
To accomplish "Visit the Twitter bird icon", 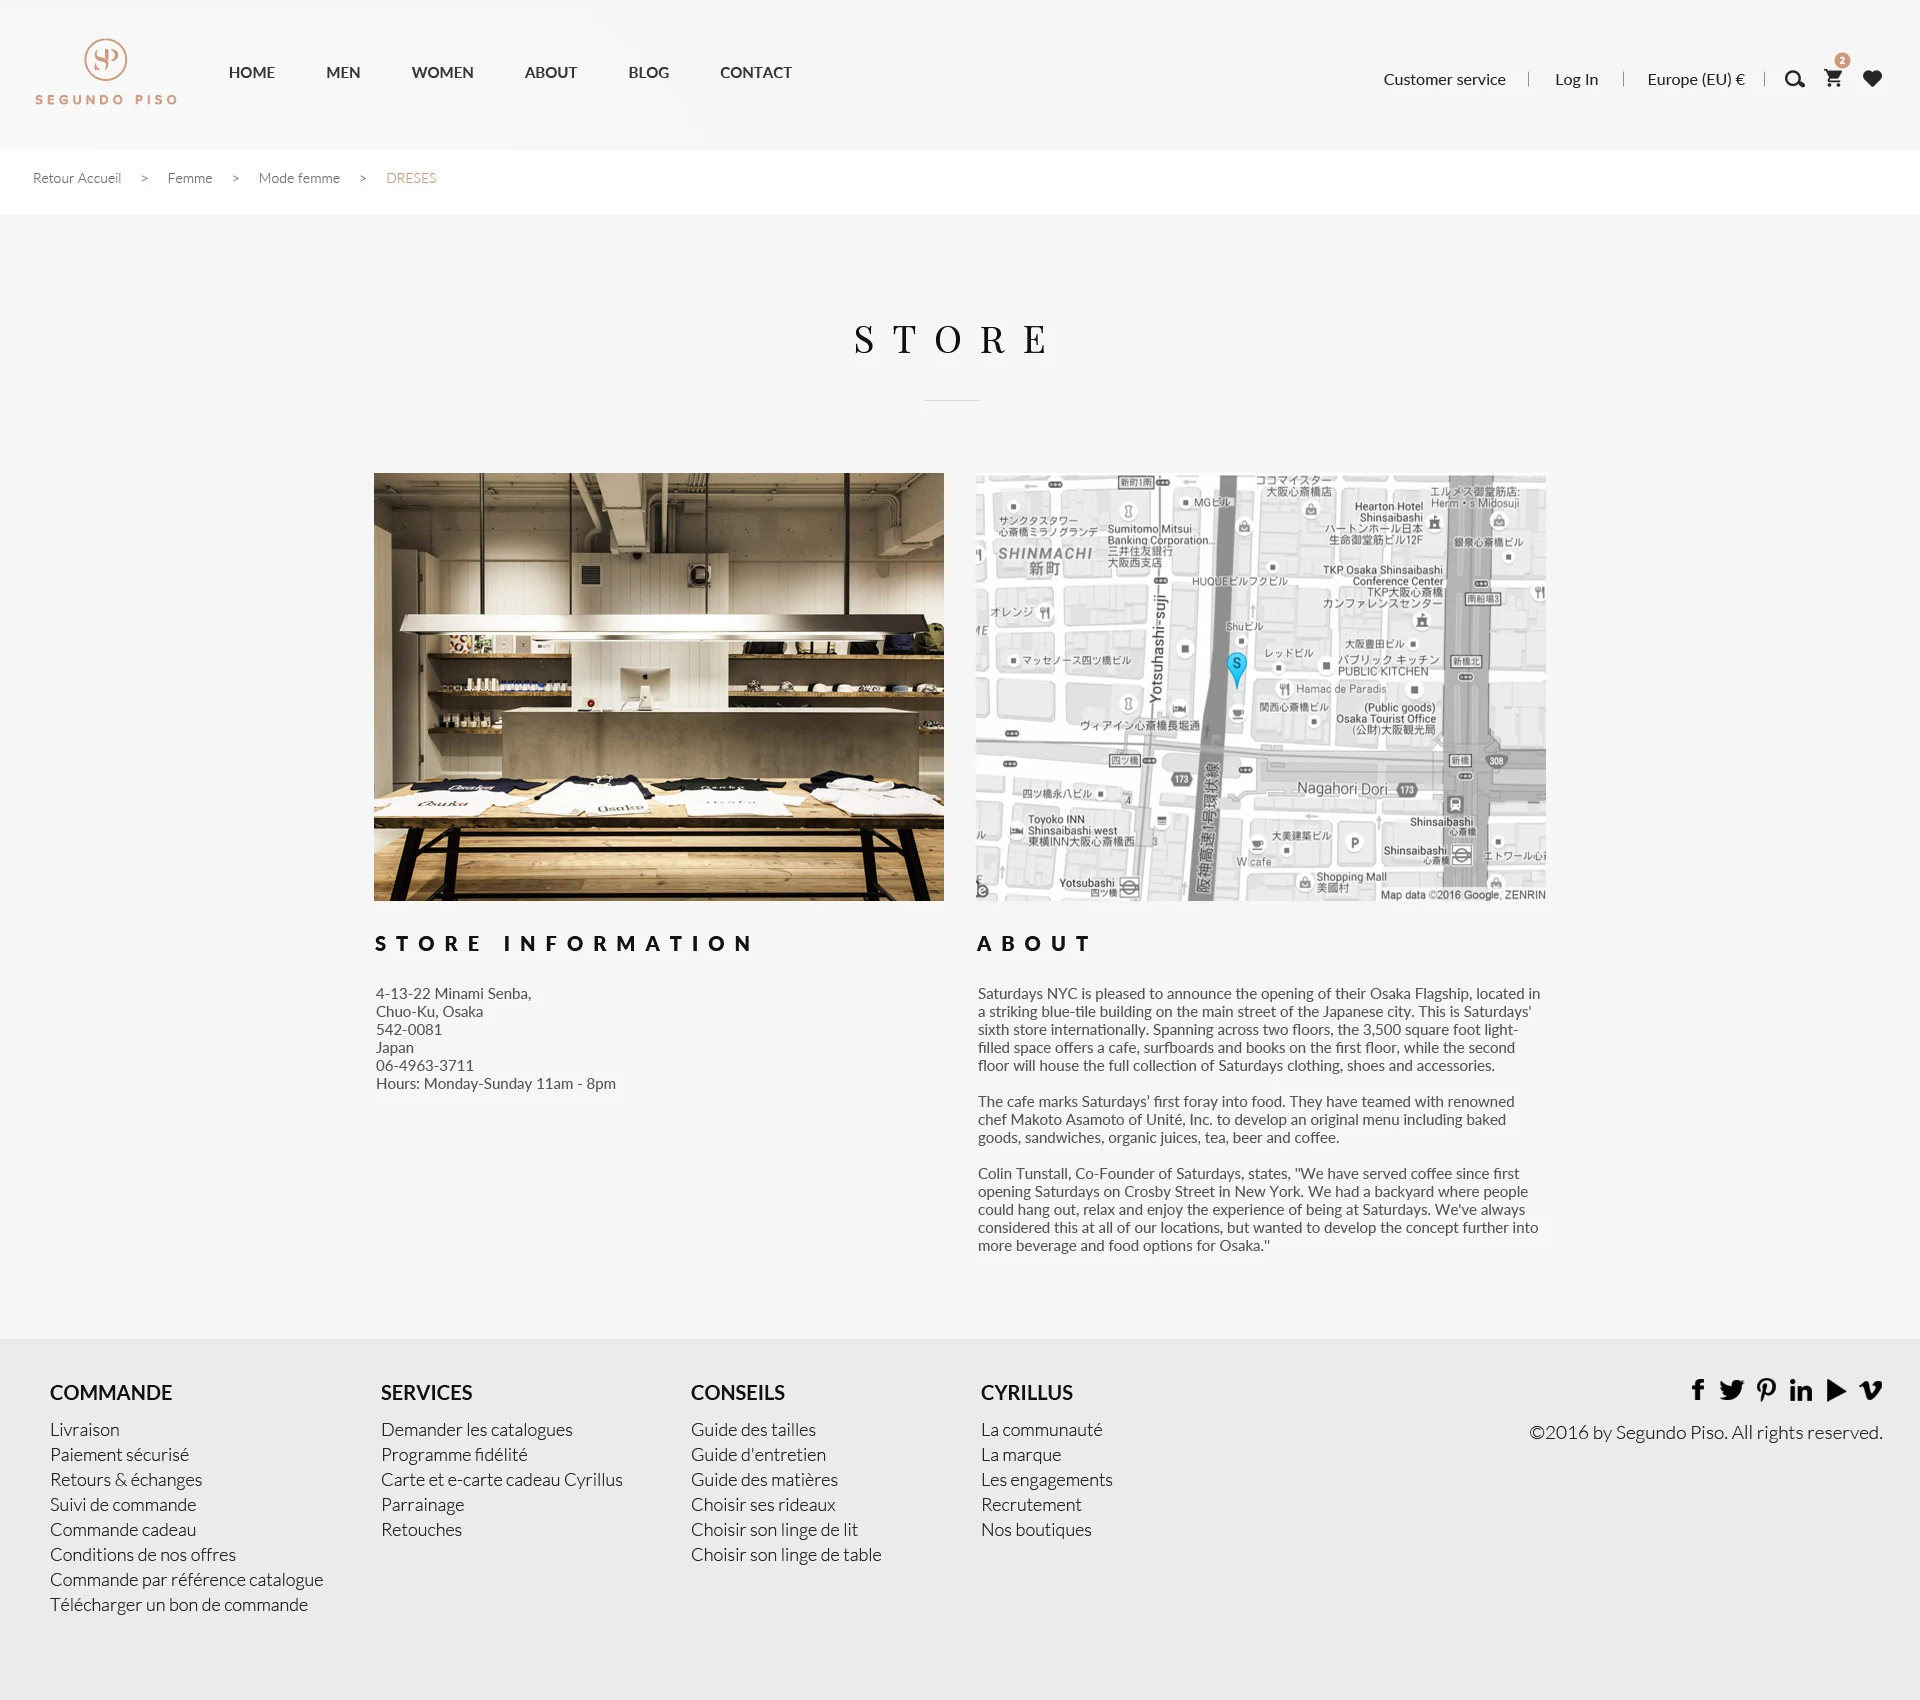I will 1731,1390.
